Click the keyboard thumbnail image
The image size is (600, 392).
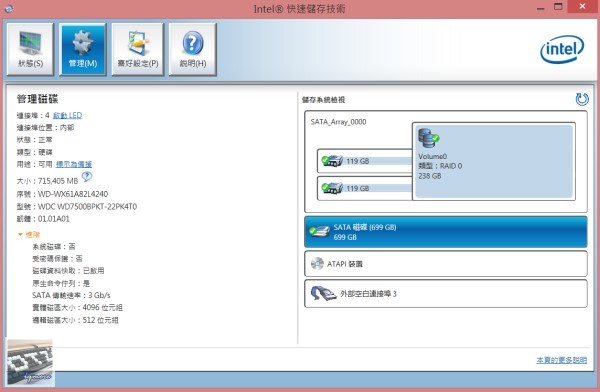tap(30, 362)
